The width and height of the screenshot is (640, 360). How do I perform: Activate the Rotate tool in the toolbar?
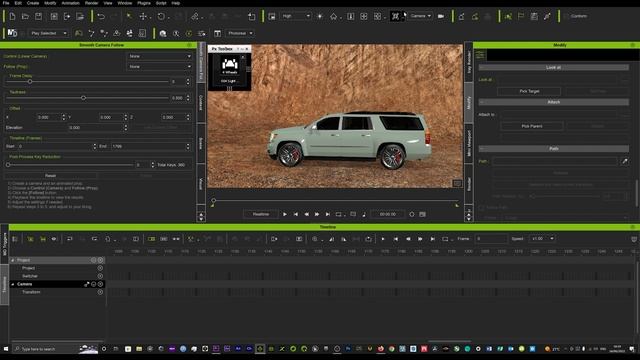coord(161,16)
